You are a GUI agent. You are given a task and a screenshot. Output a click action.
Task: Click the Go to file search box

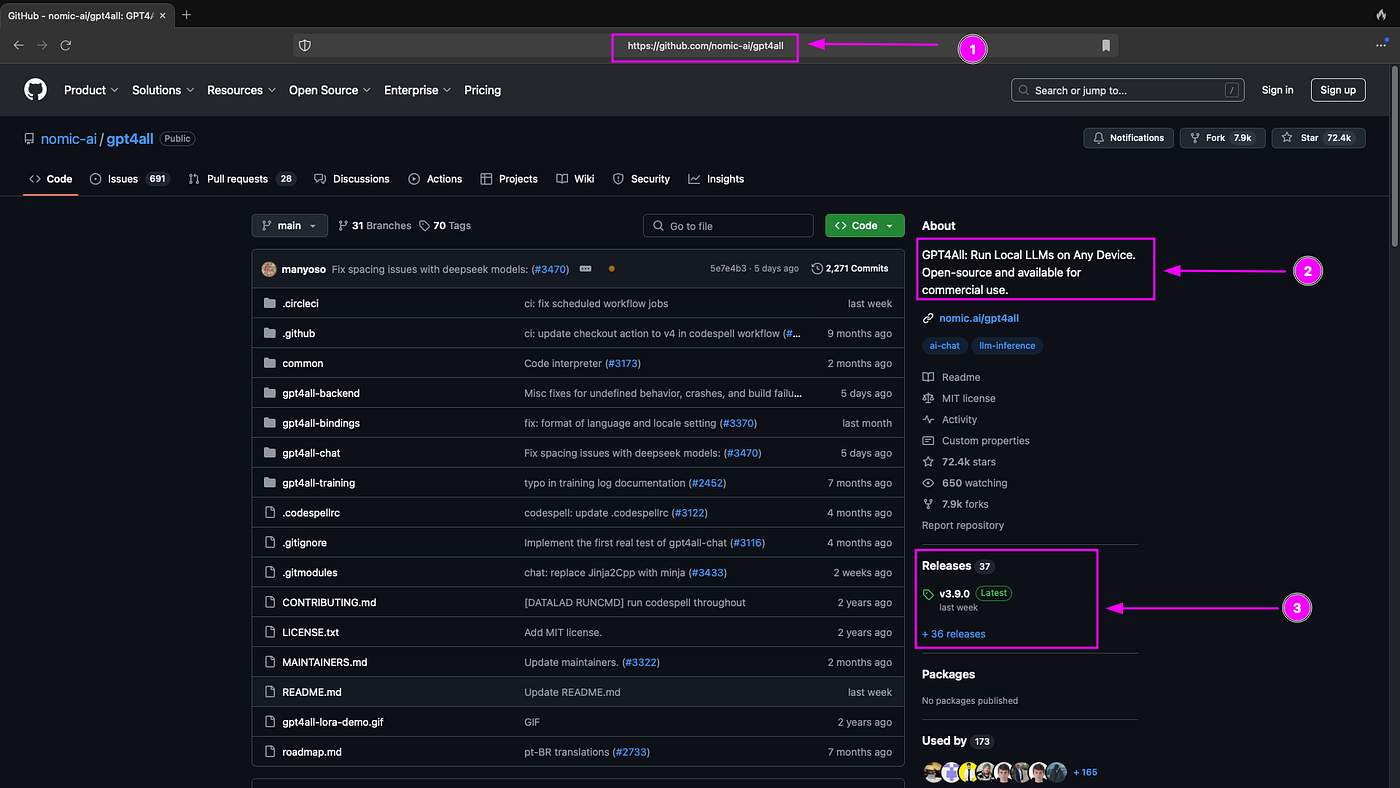pos(728,226)
